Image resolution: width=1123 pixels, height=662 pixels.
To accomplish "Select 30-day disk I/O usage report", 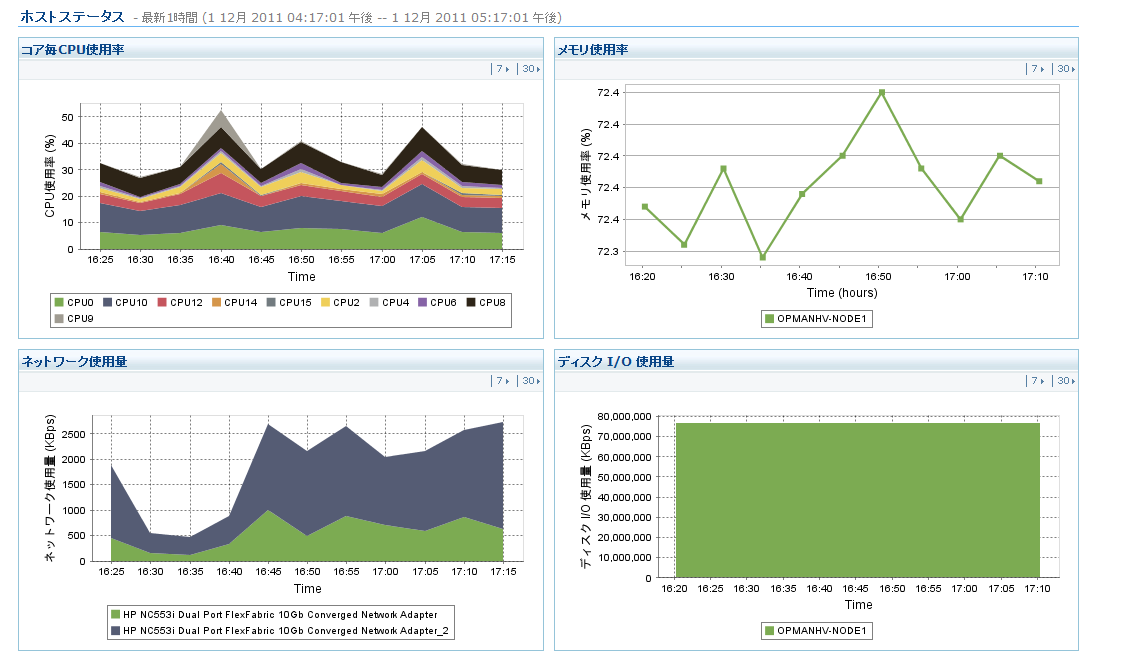I will (x=1066, y=380).
